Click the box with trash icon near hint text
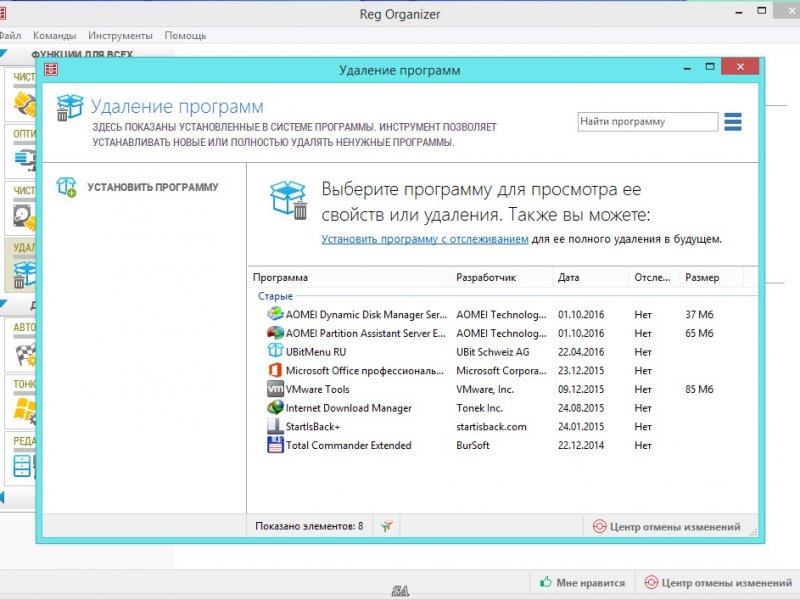The width and height of the screenshot is (800, 600). tap(288, 200)
